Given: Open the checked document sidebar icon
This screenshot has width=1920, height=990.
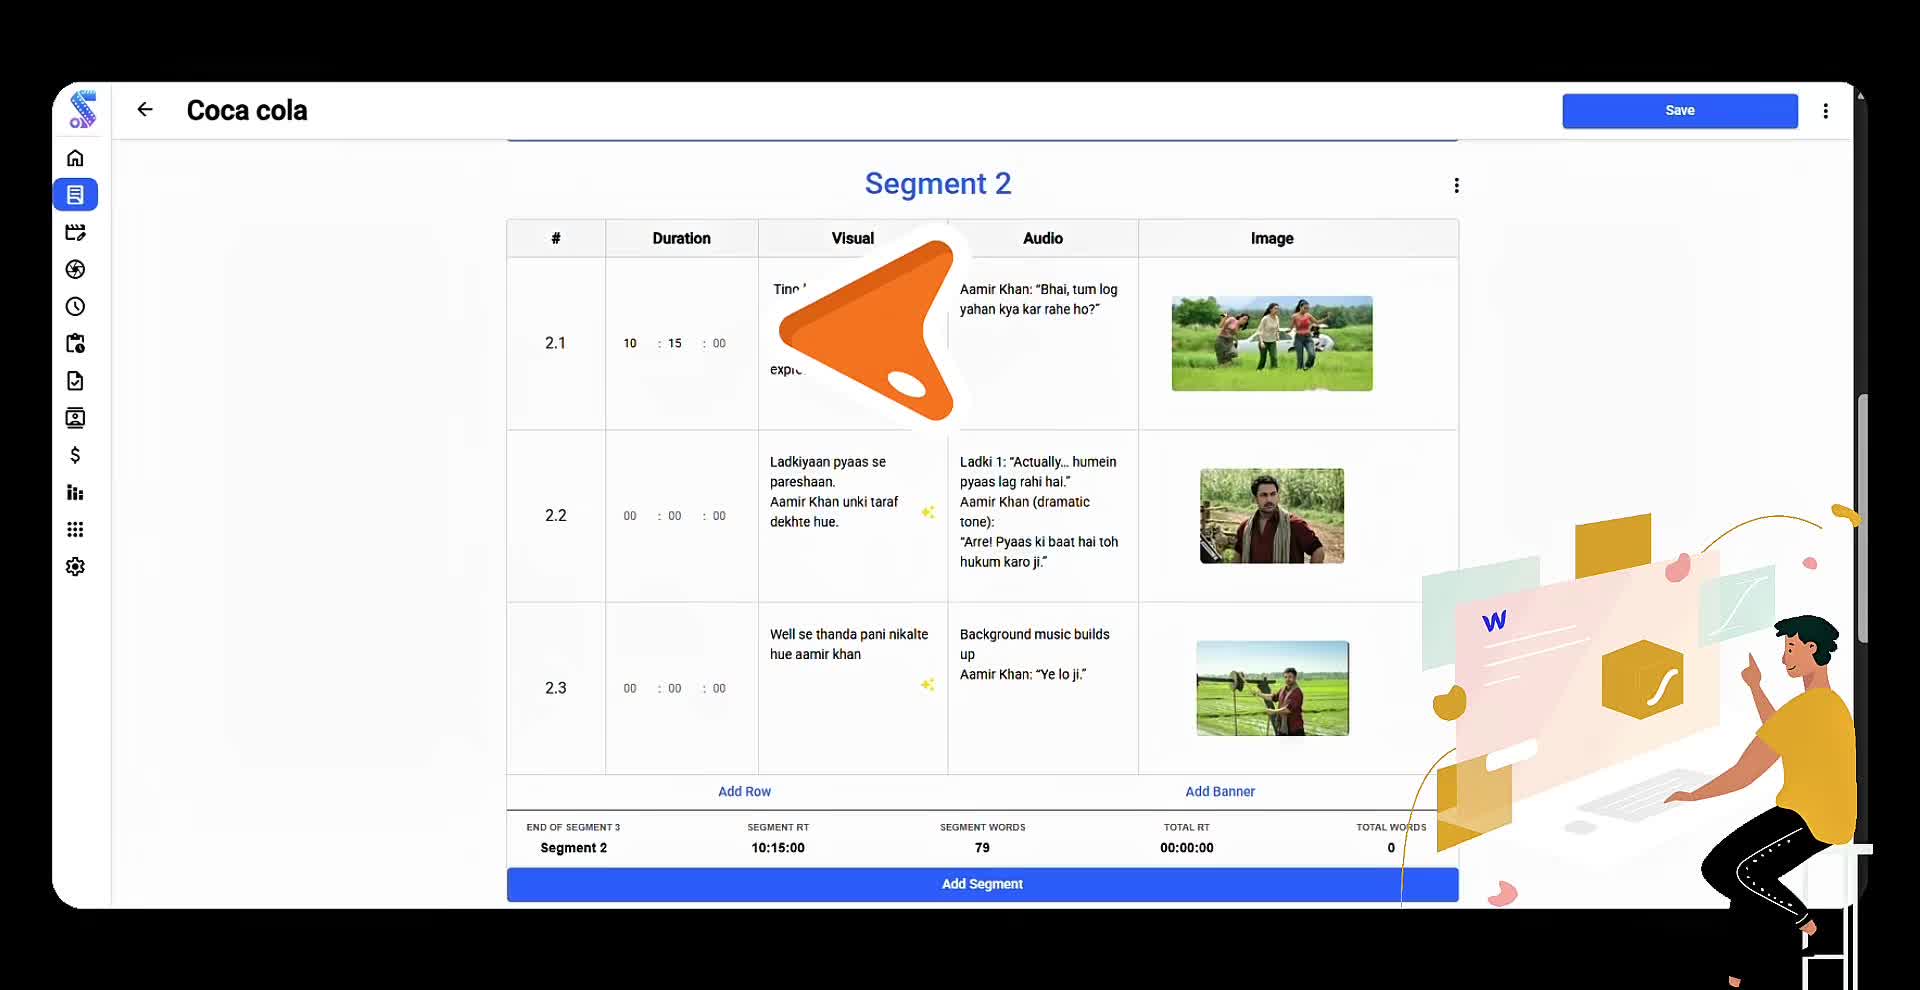Looking at the screenshot, I should tap(75, 381).
